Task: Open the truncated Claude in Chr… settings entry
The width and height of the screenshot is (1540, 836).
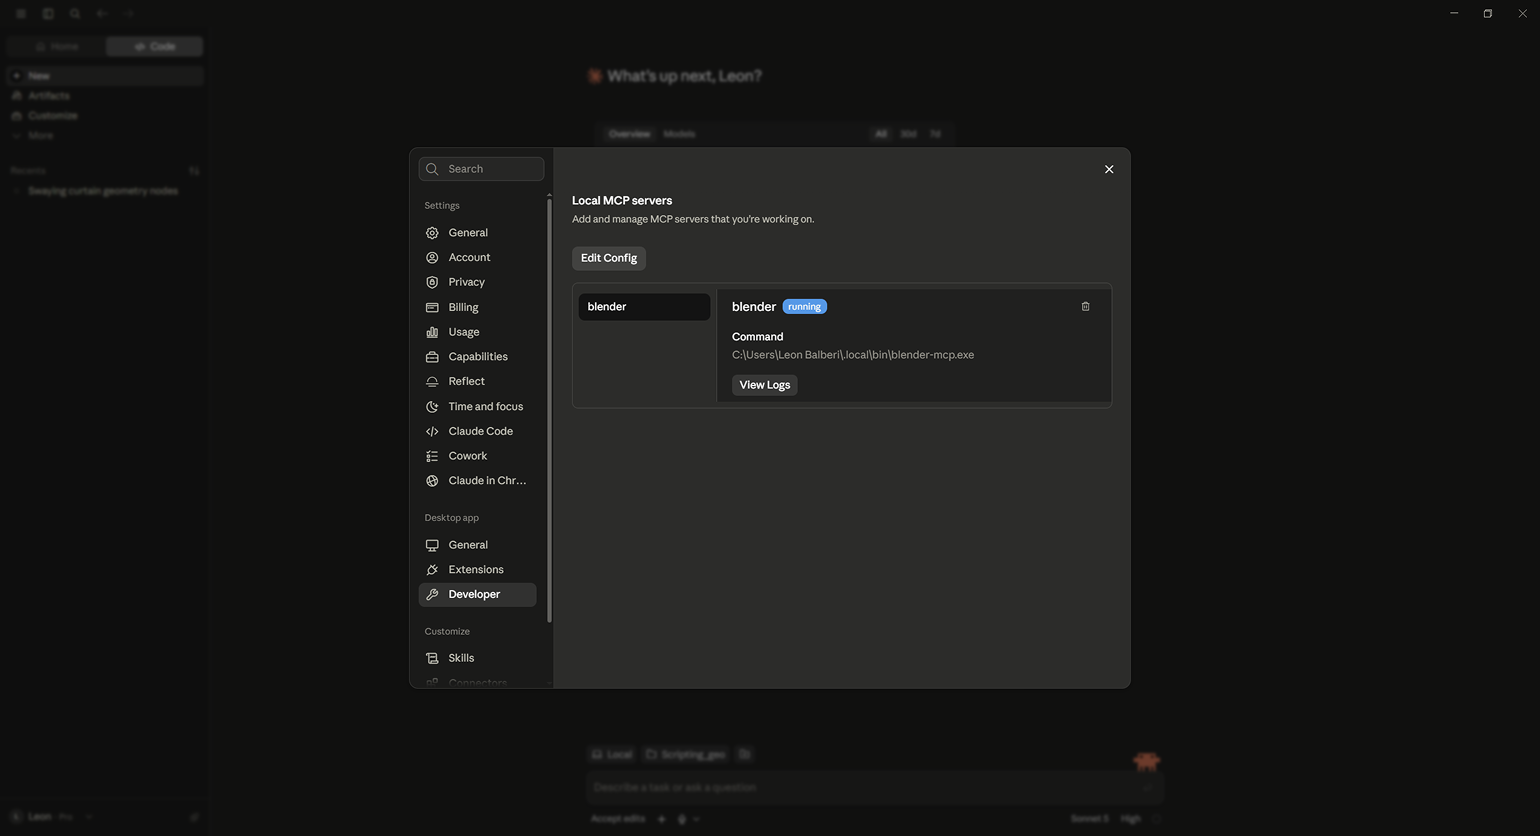Action: click(x=478, y=481)
